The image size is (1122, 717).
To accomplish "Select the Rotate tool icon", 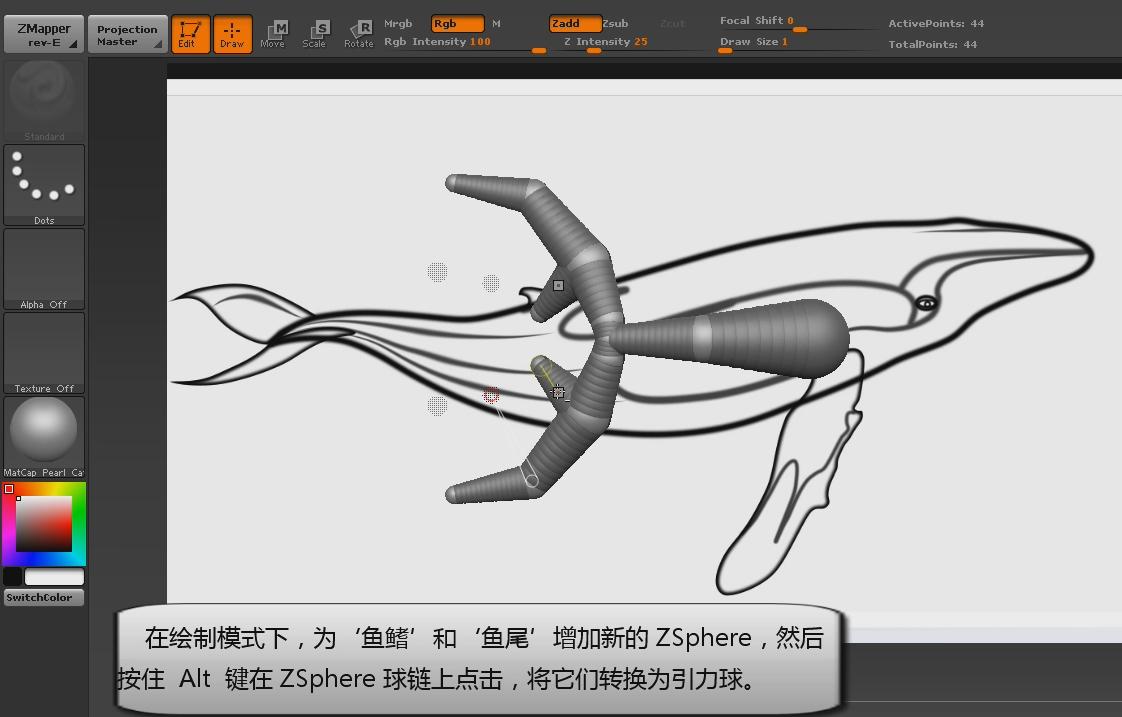I will (x=359, y=34).
